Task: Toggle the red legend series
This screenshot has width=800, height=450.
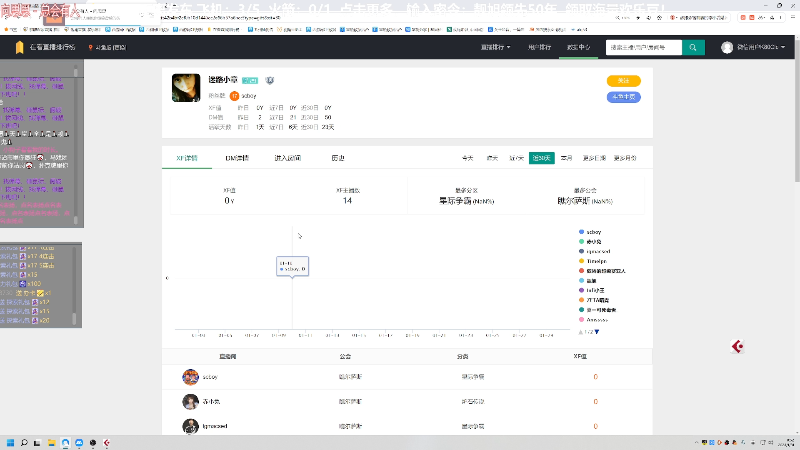Action: (x=602, y=271)
